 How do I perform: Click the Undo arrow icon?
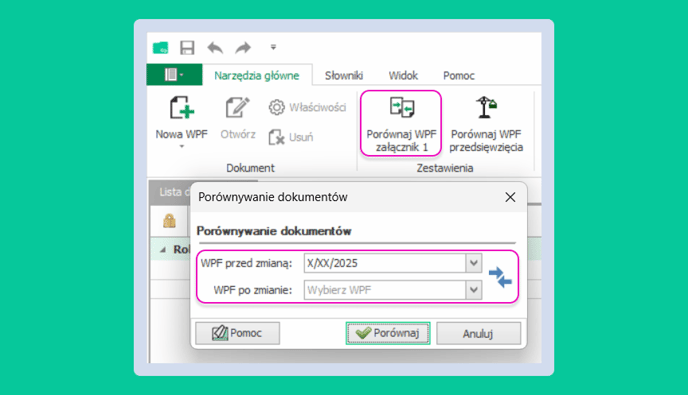[215, 47]
